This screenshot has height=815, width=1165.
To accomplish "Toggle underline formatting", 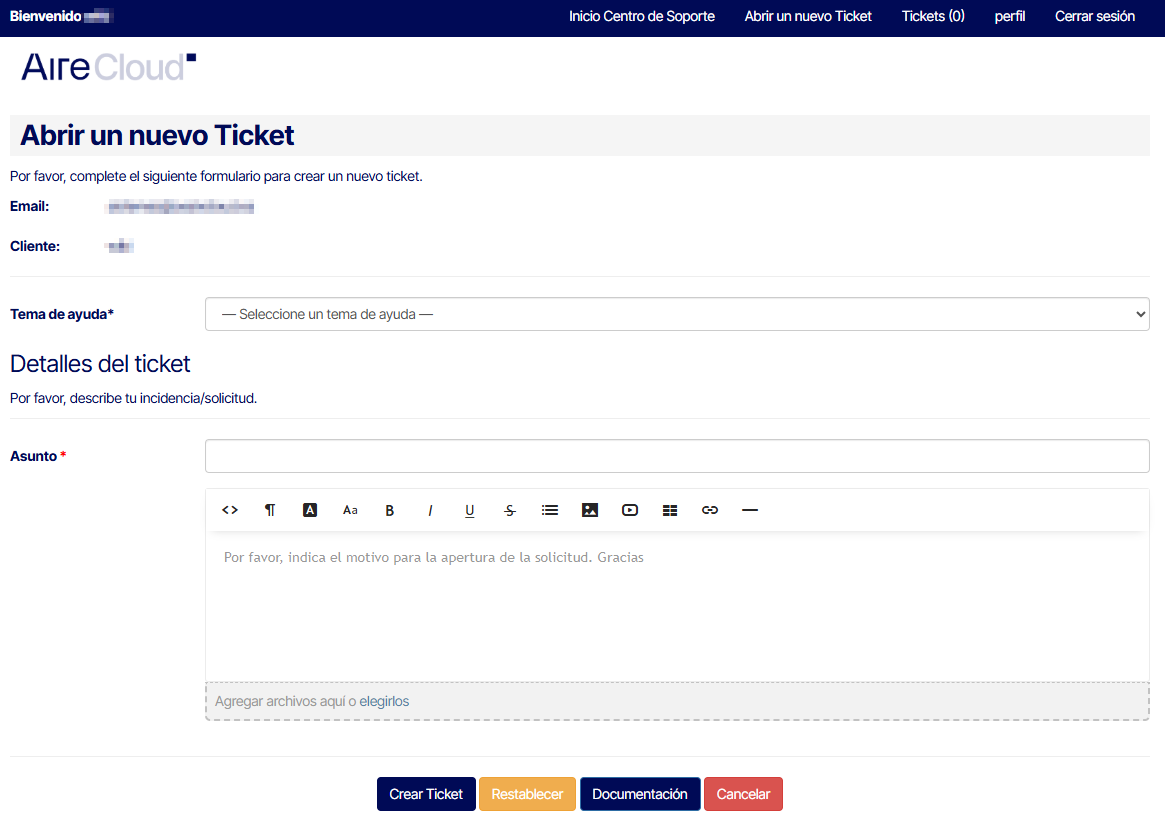I will 469,510.
